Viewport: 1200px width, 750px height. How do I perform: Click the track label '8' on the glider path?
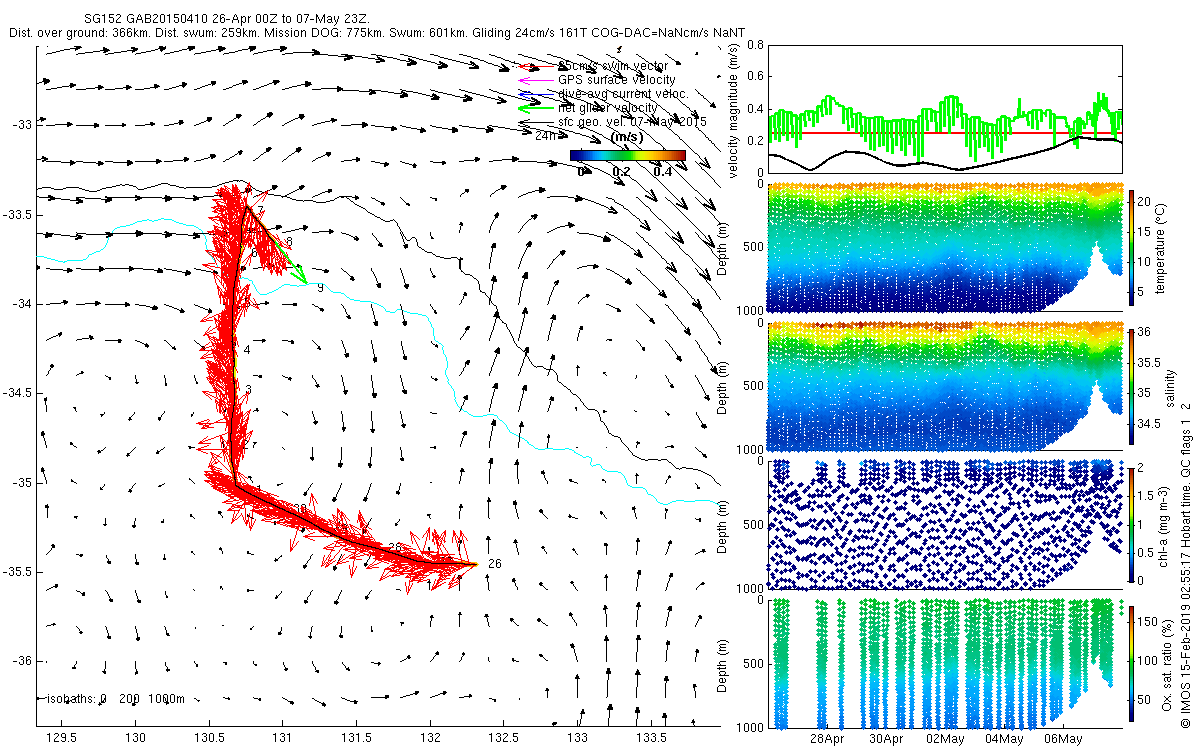pos(289,243)
